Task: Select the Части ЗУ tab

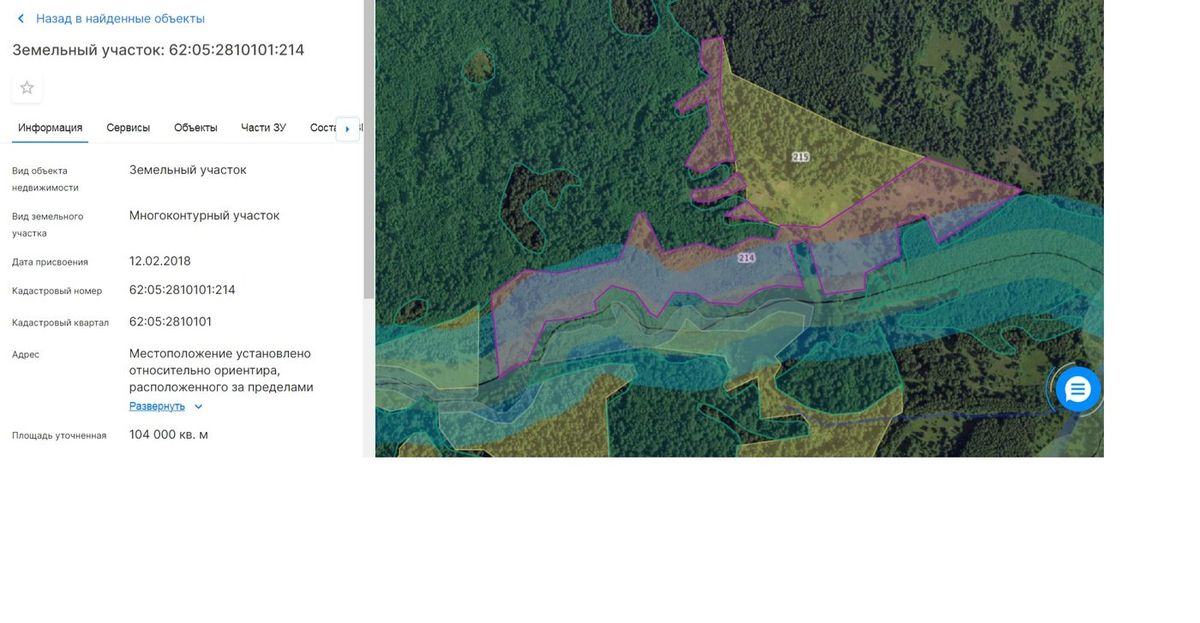Action: tap(263, 128)
